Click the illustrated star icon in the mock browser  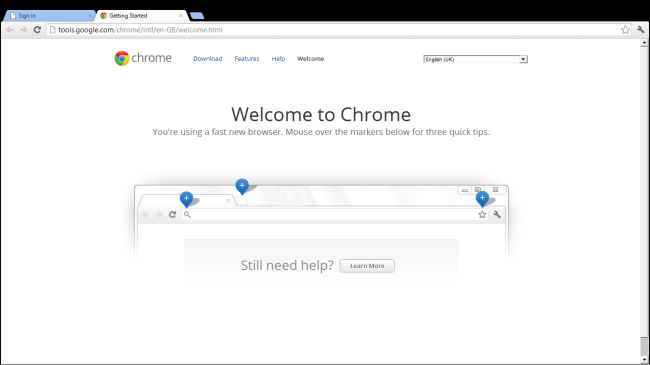482,214
